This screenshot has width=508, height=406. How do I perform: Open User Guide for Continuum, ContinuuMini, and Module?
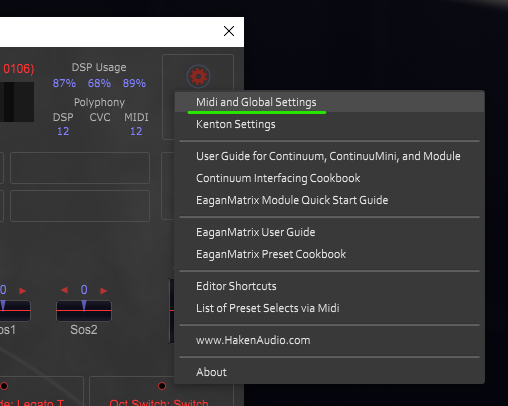click(x=329, y=156)
